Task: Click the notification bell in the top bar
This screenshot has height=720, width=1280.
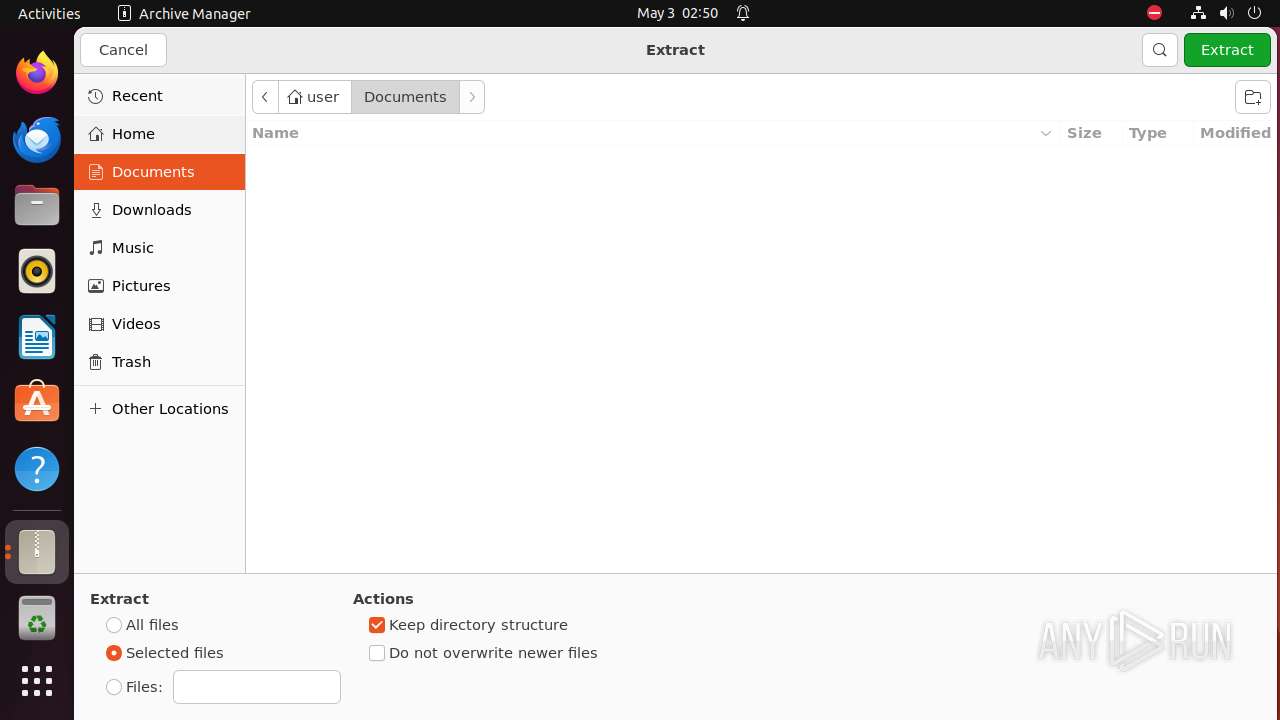Action: [x=743, y=13]
